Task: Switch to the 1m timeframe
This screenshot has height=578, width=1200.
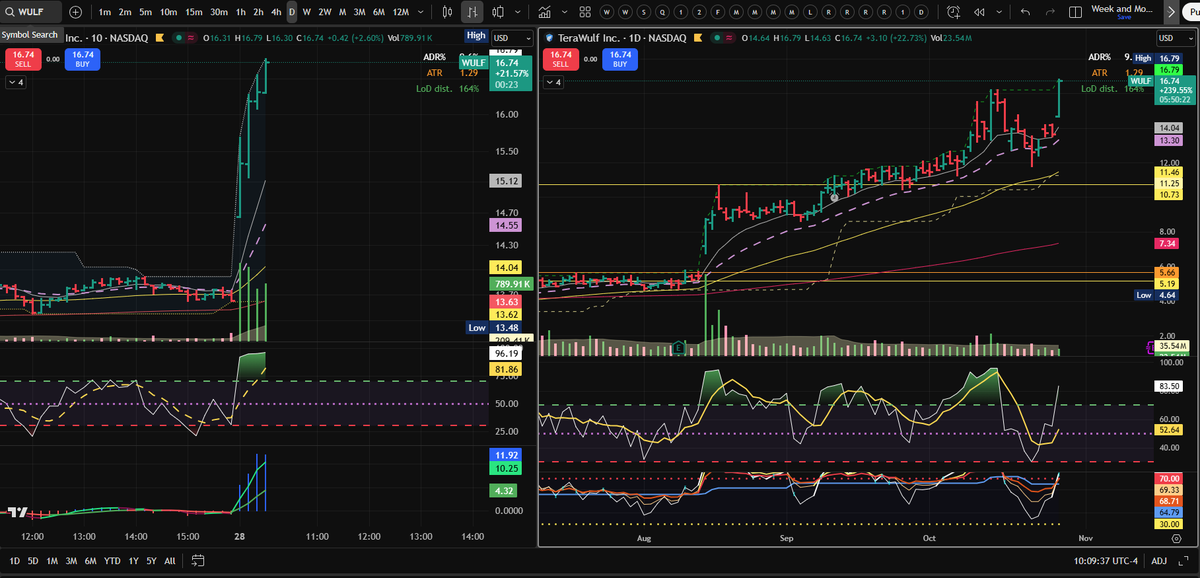Action: pyautogui.click(x=104, y=12)
